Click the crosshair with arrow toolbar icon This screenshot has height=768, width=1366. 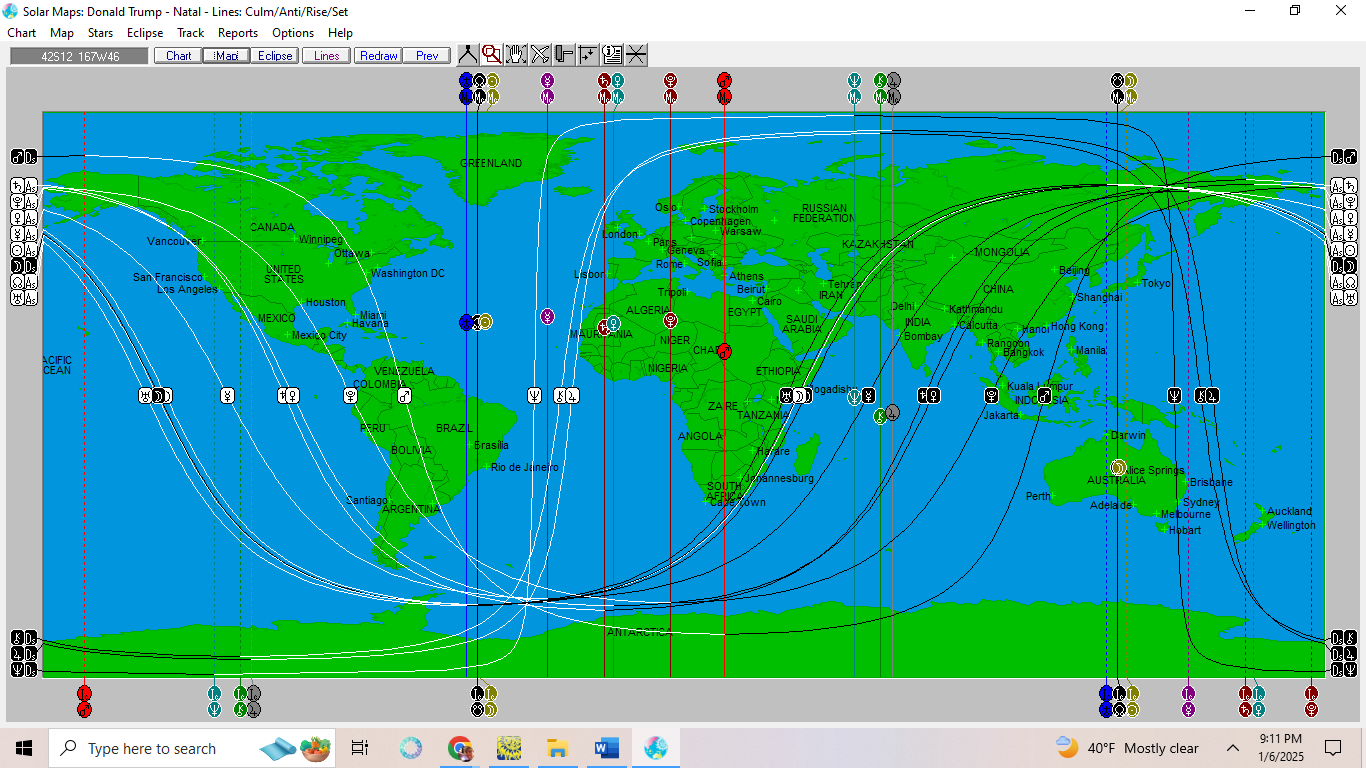point(588,55)
